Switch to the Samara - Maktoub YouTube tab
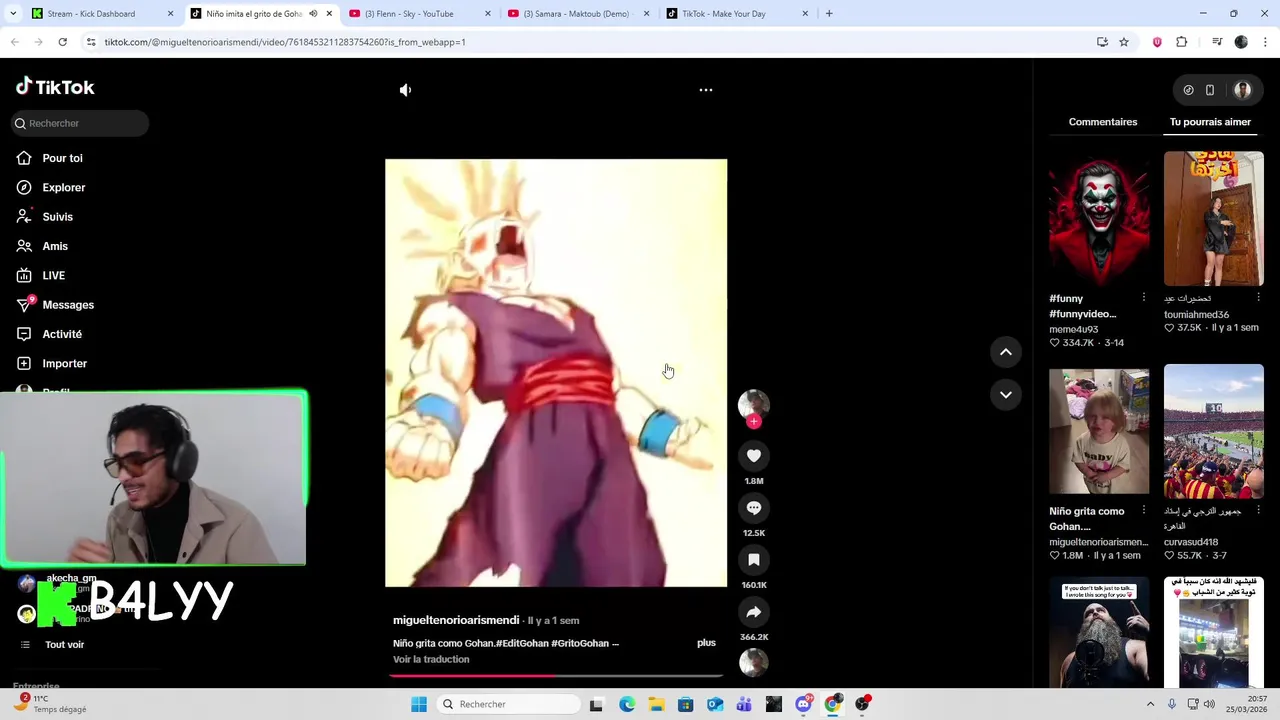 [x=576, y=14]
